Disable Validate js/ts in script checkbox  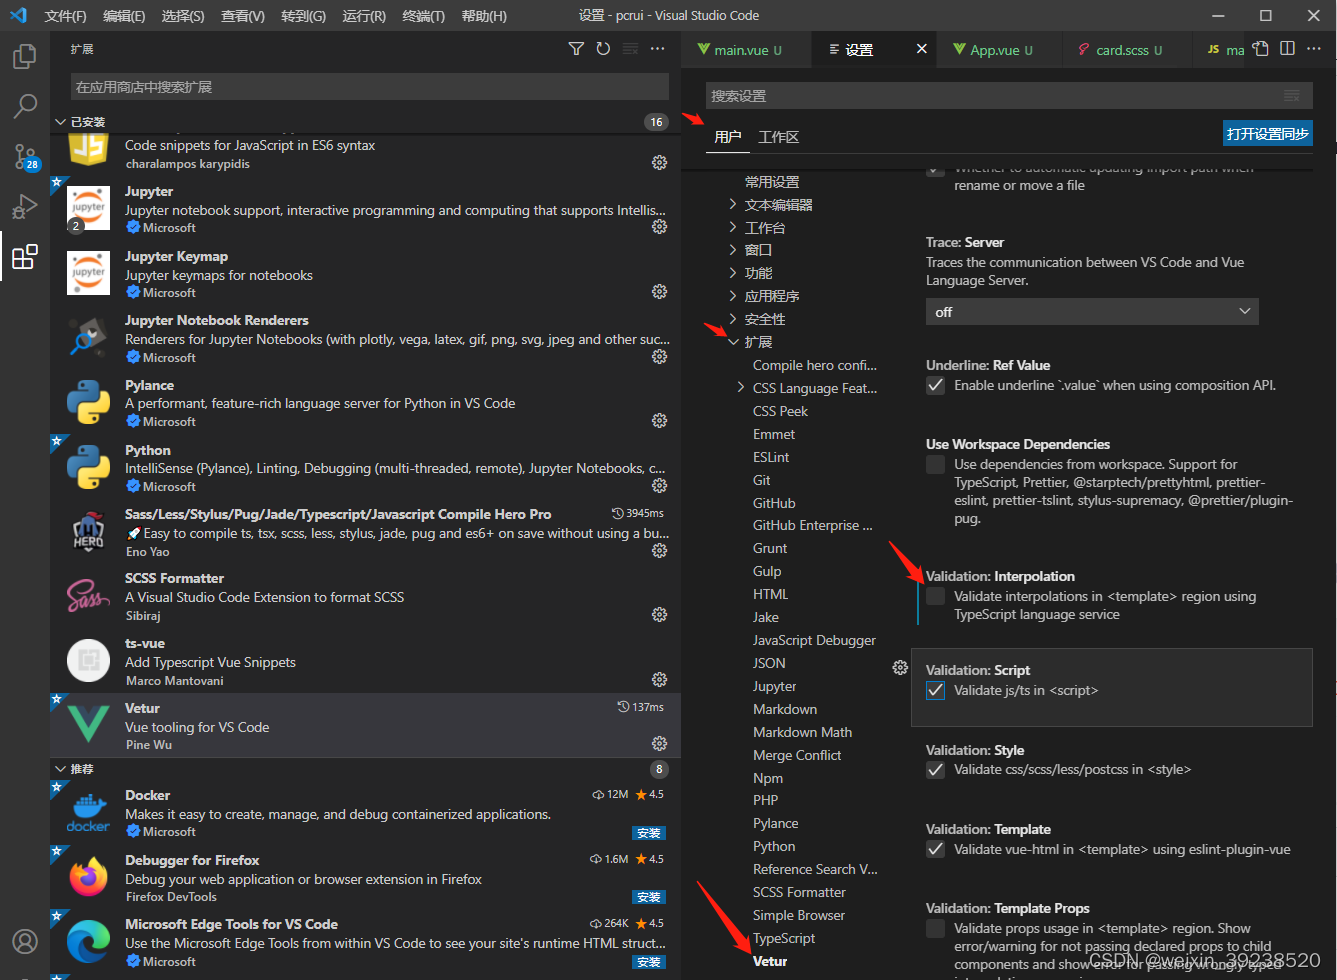[x=935, y=690]
